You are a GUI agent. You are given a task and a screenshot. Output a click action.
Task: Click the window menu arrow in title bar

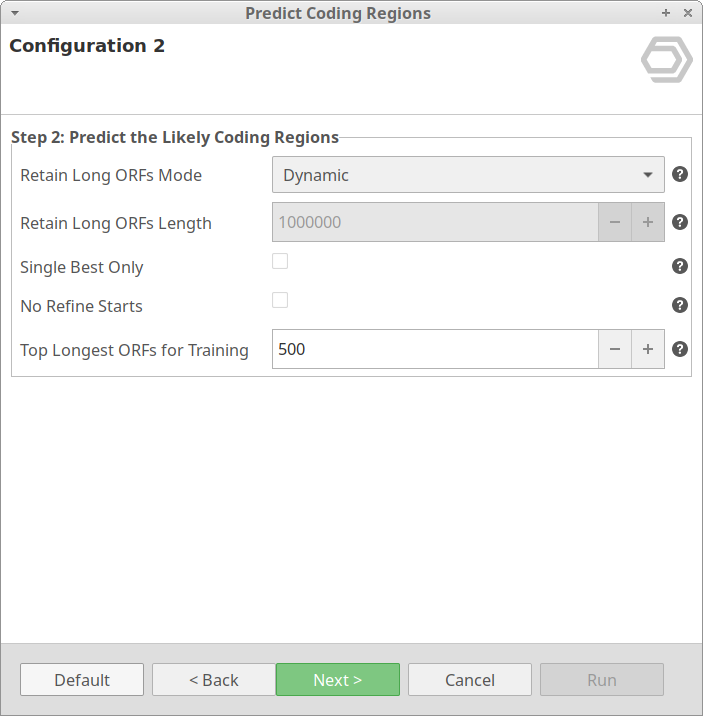(x=14, y=13)
